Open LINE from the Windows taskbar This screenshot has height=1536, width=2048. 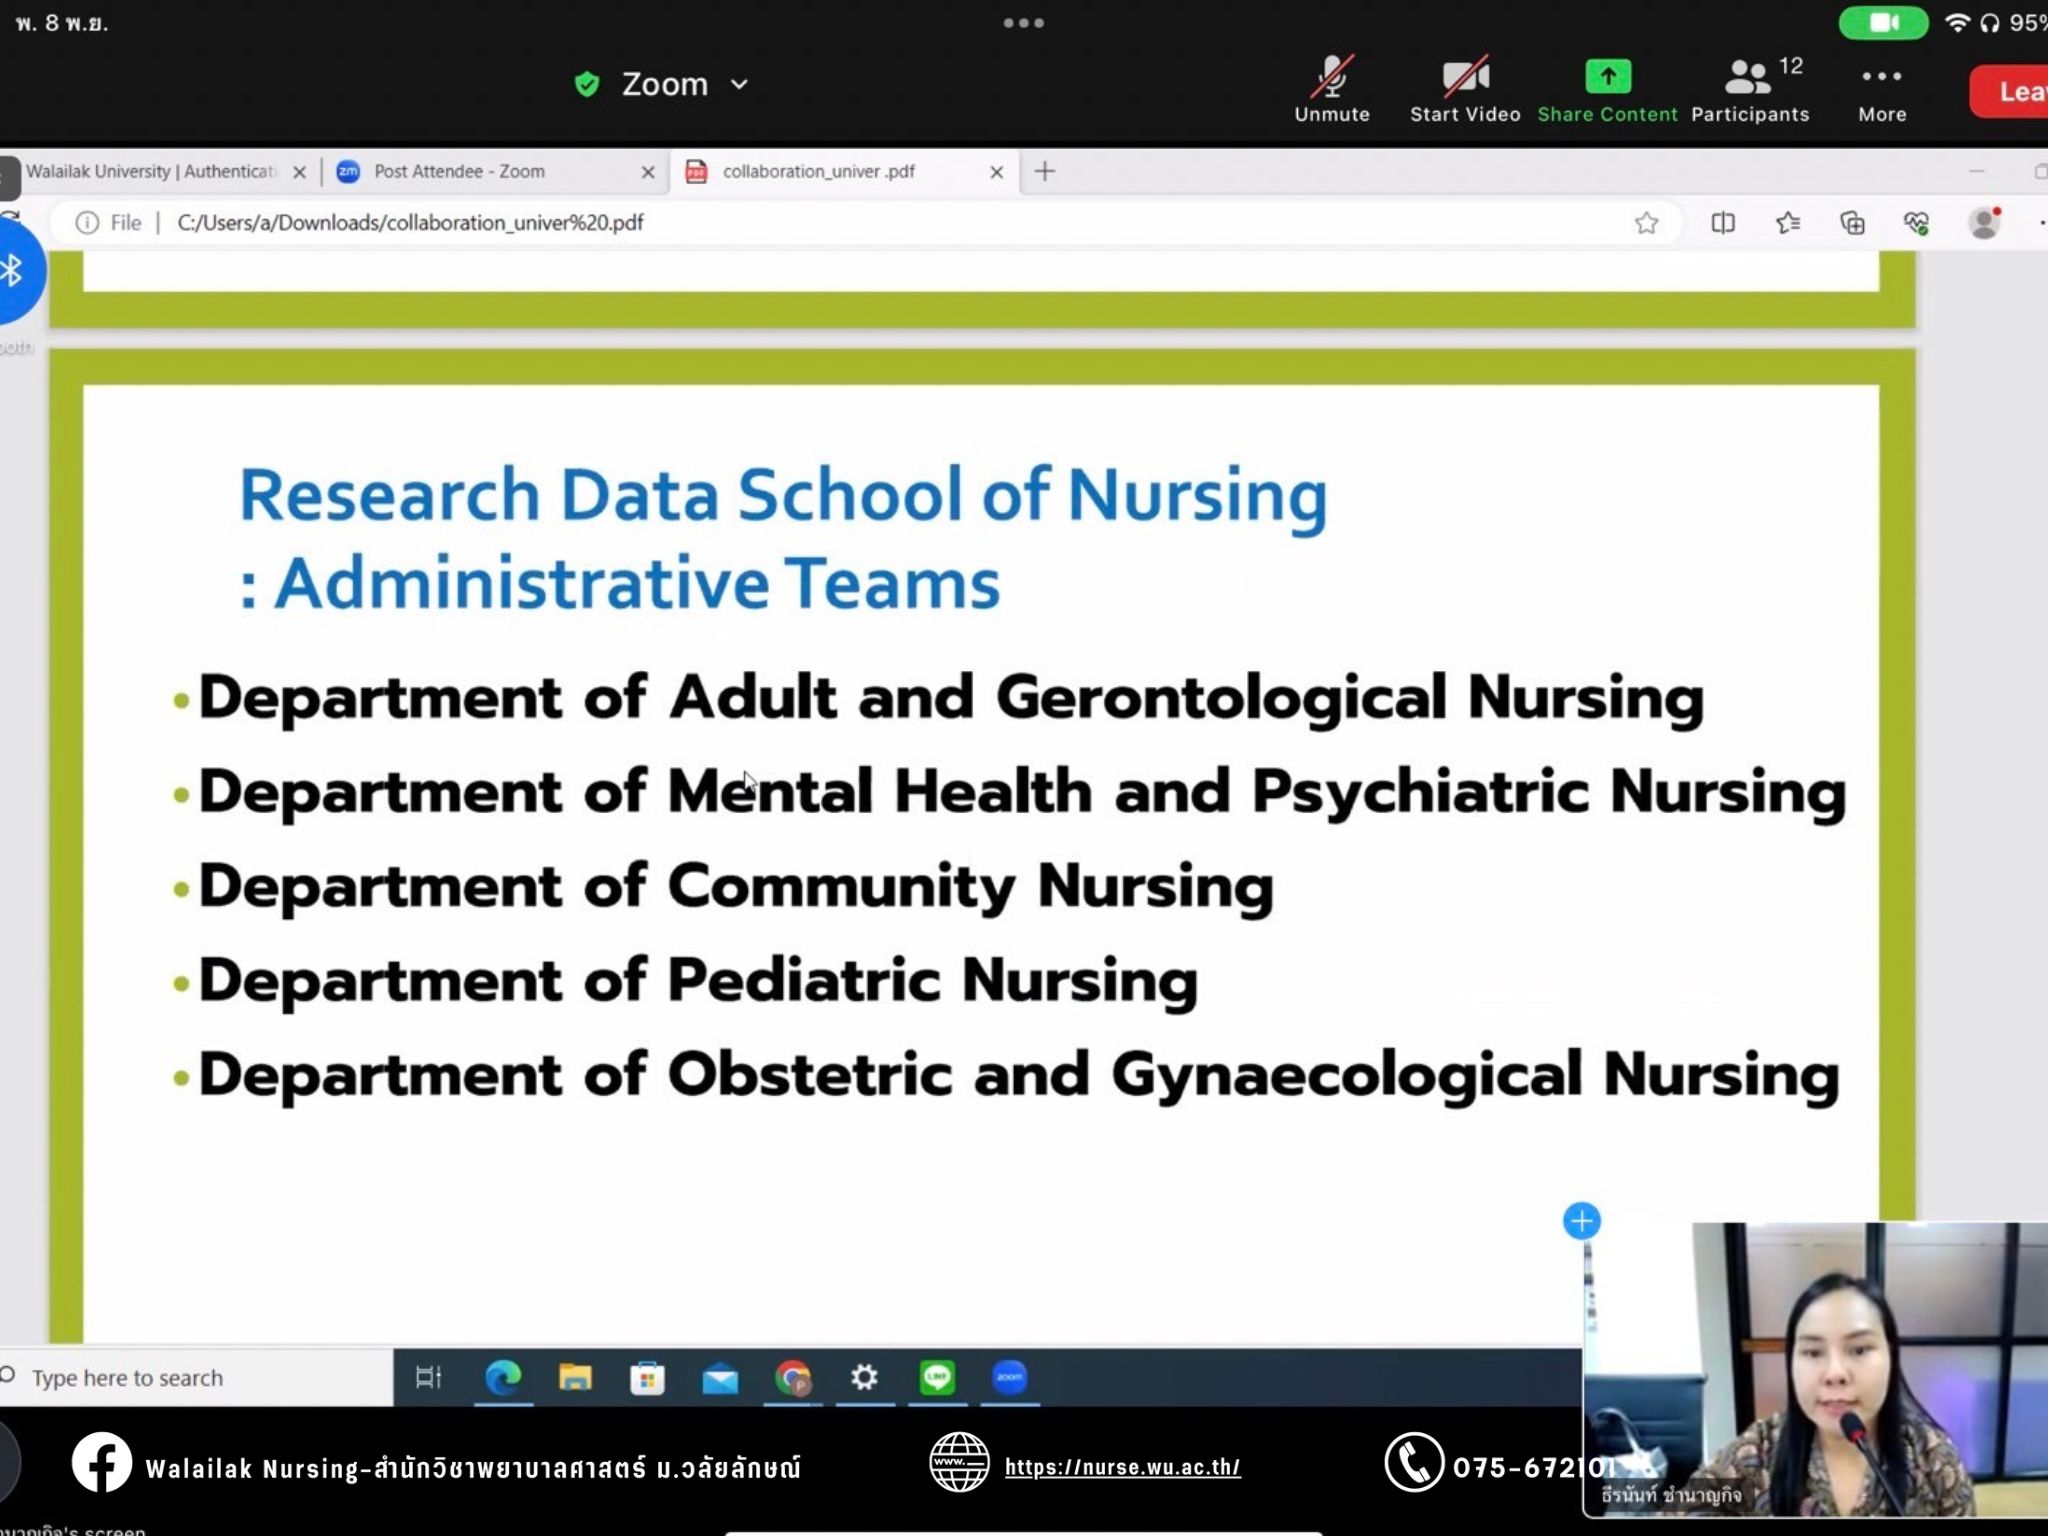(x=937, y=1378)
